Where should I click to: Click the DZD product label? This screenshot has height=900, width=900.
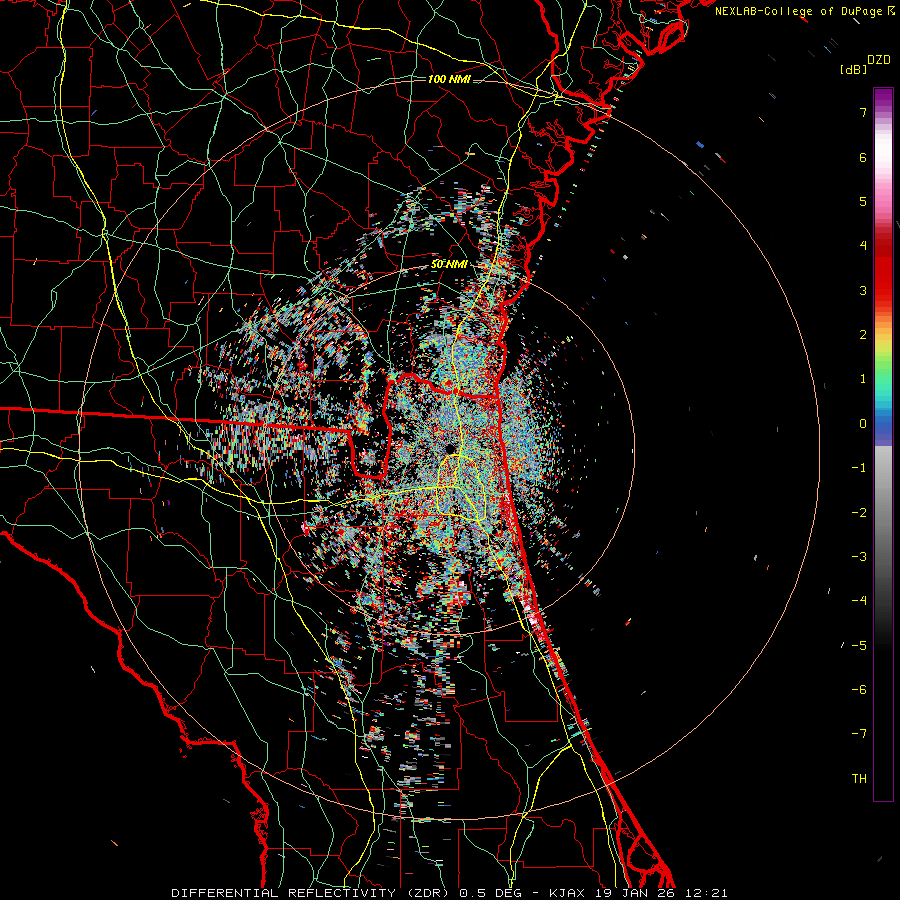(879, 60)
